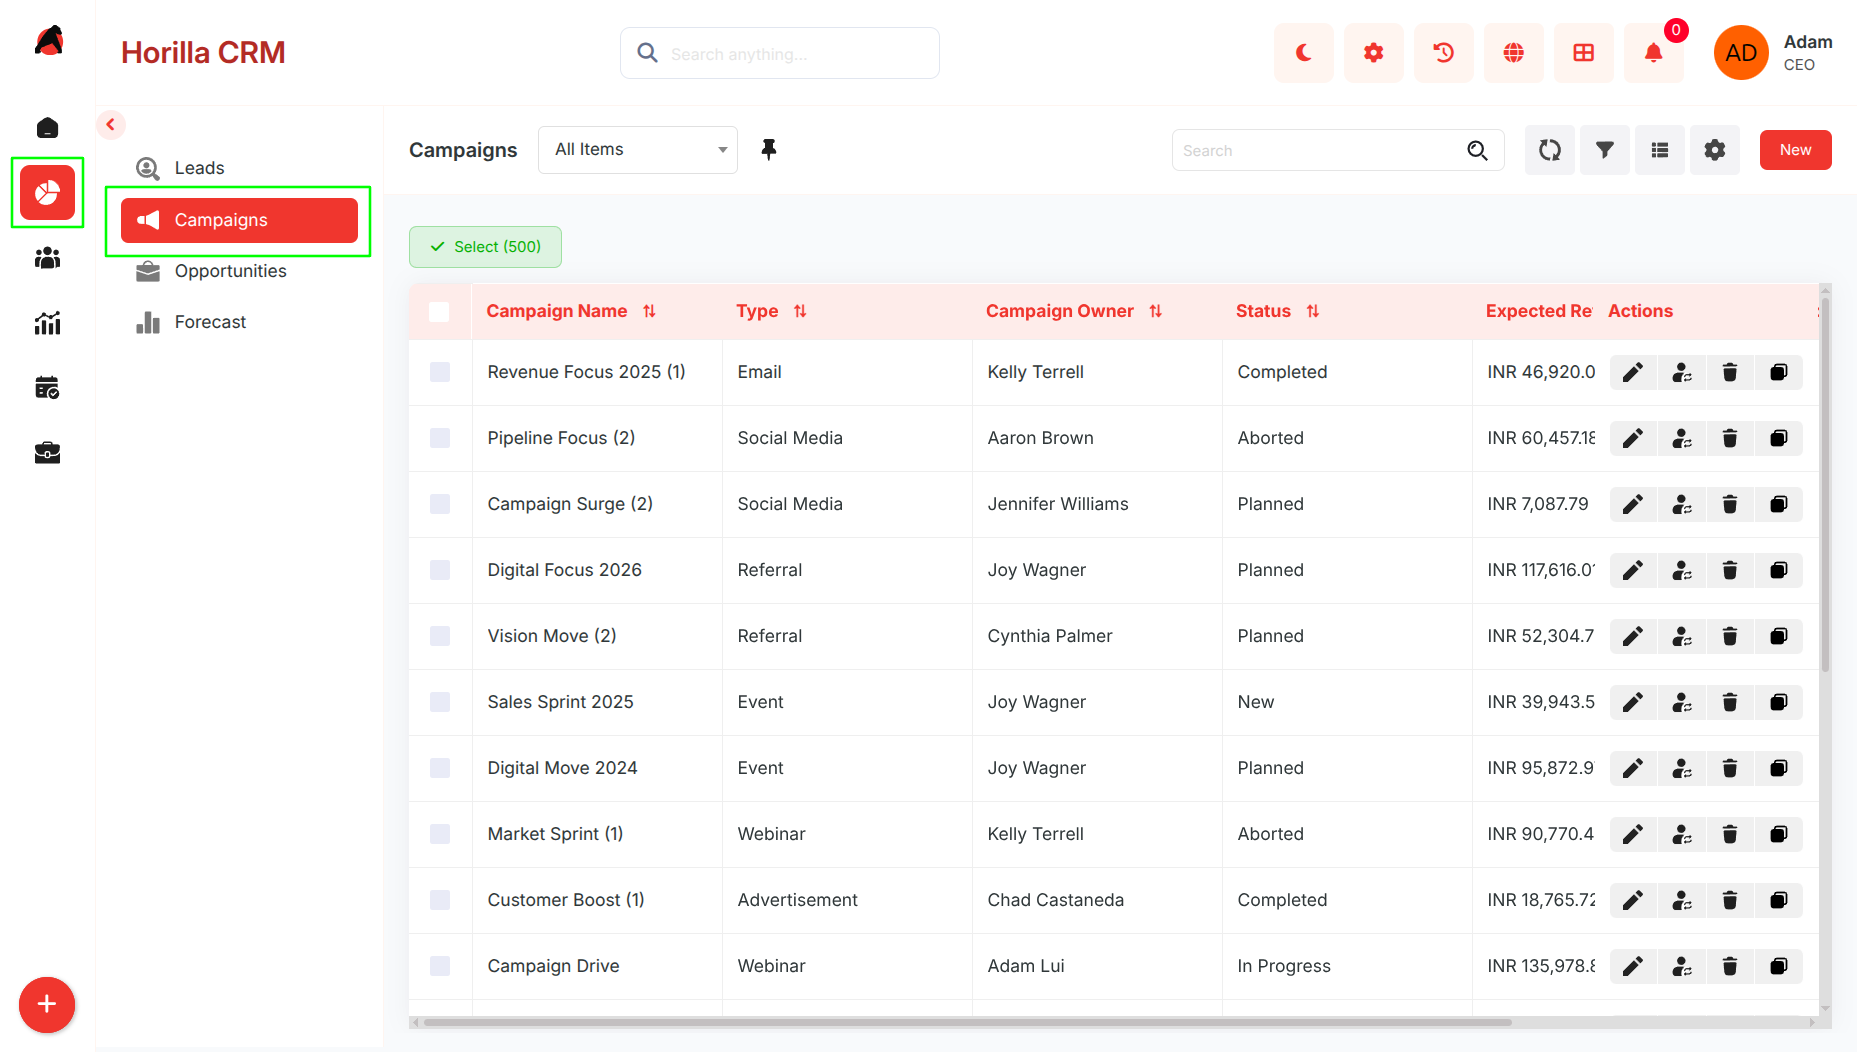Focus the Search anything field
Viewport: 1857px width, 1052px height.
click(779, 53)
